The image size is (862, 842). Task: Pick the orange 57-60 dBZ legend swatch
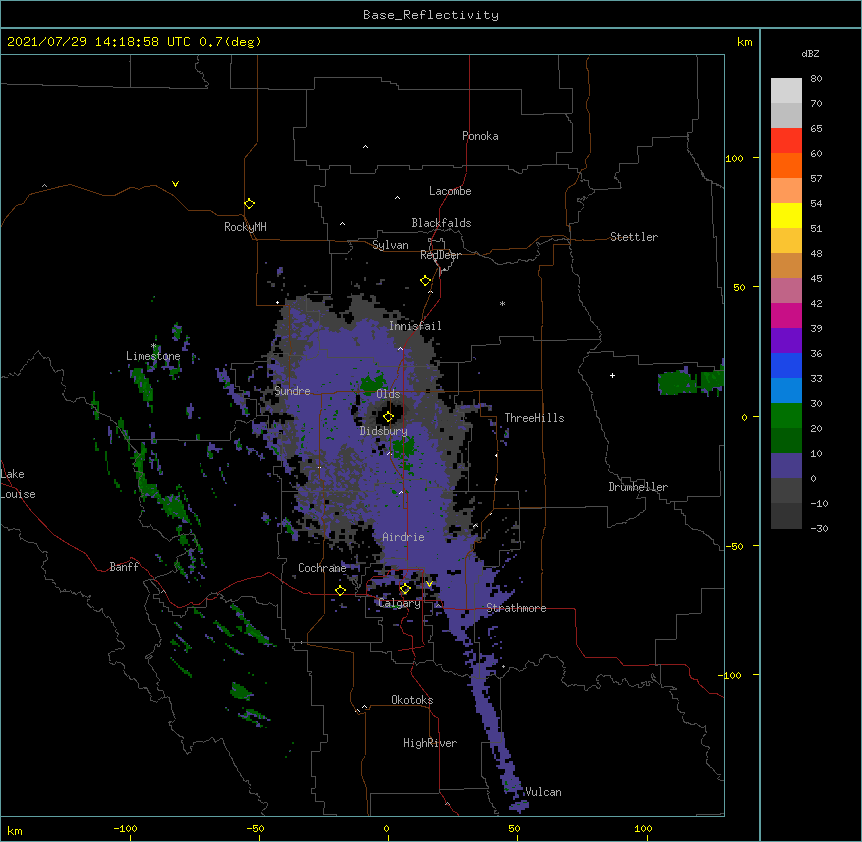coord(786,165)
